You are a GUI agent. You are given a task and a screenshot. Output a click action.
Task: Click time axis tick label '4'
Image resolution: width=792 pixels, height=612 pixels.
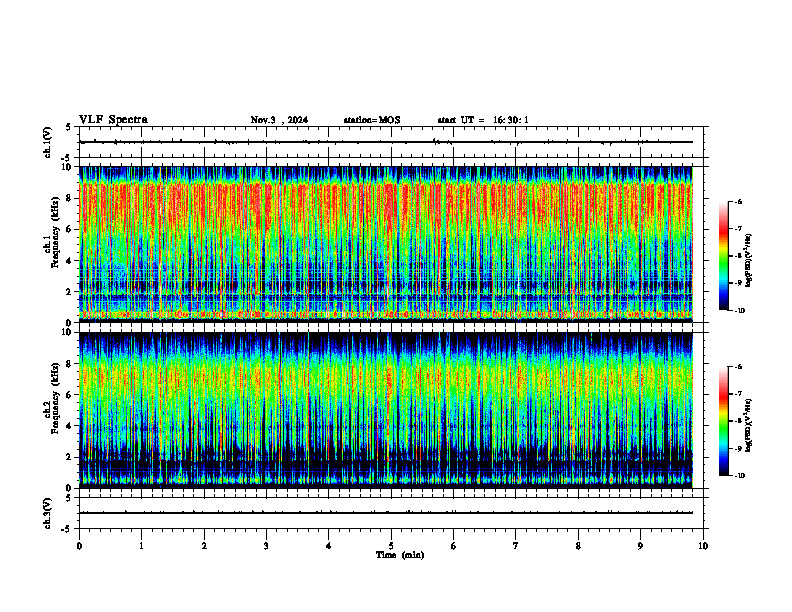(x=329, y=546)
